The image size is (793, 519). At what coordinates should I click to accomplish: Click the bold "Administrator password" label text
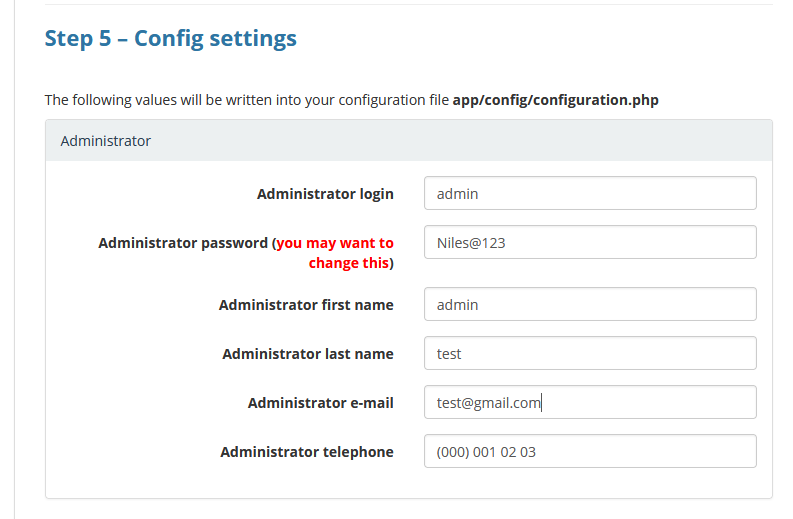tap(182, 243)
